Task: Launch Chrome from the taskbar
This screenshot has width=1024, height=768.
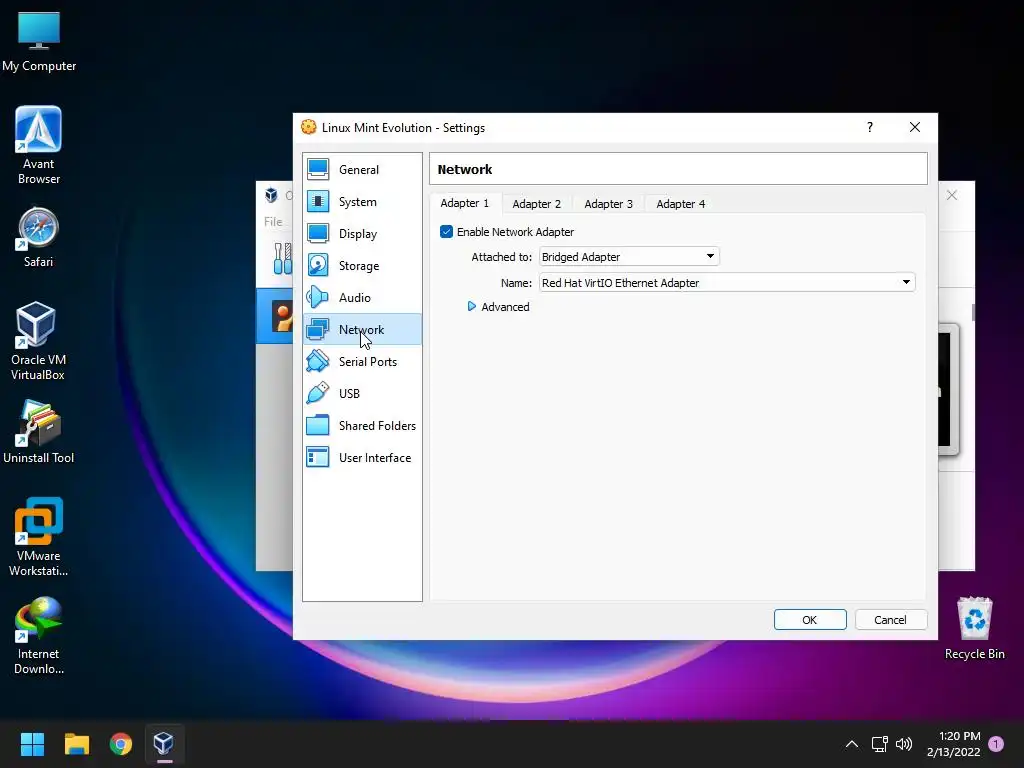Action: point(121,743)
